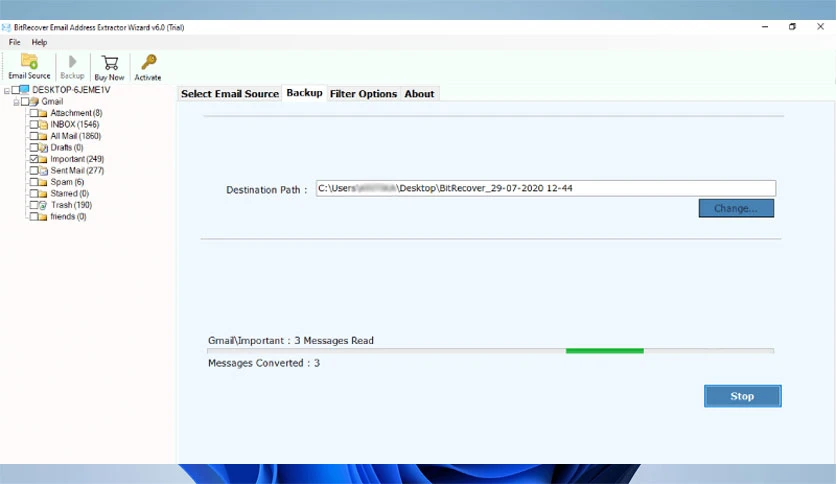The width and height of the screenshot is (836, 484).
Task: Select the Trash (190) label
Action: point(71,205)
